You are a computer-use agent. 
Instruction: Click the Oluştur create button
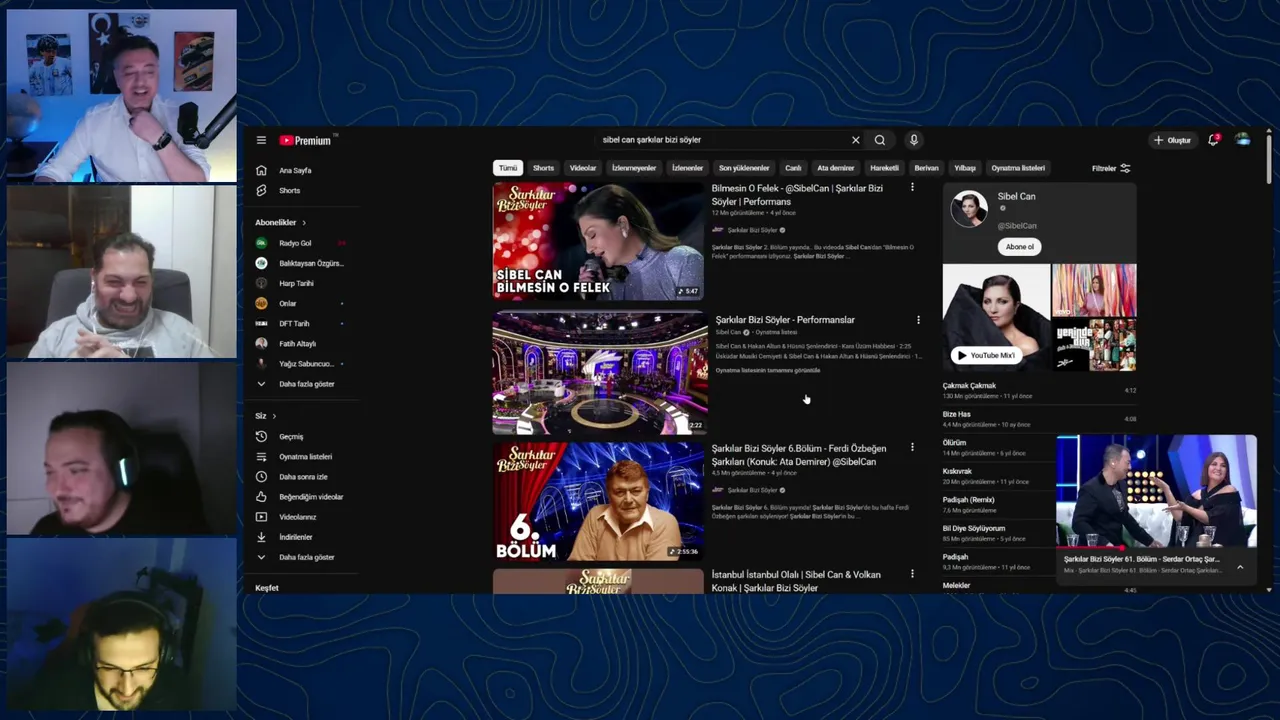coord(1172,140)
